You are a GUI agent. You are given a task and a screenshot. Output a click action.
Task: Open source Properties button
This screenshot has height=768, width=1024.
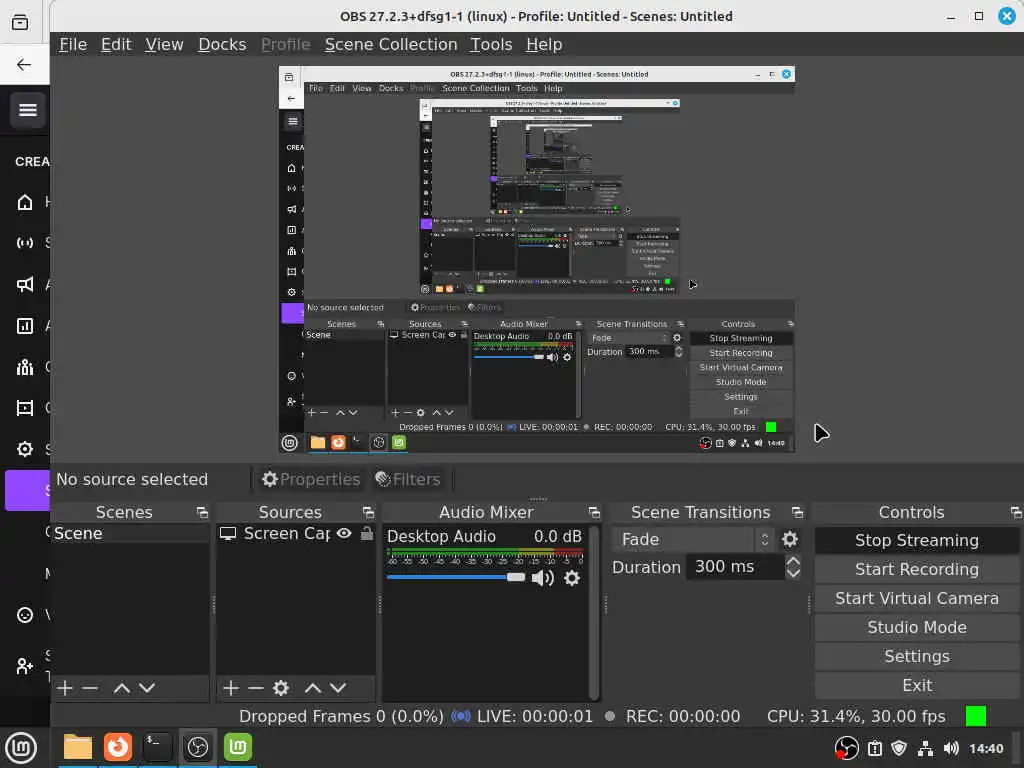click(x=311, y=479)
